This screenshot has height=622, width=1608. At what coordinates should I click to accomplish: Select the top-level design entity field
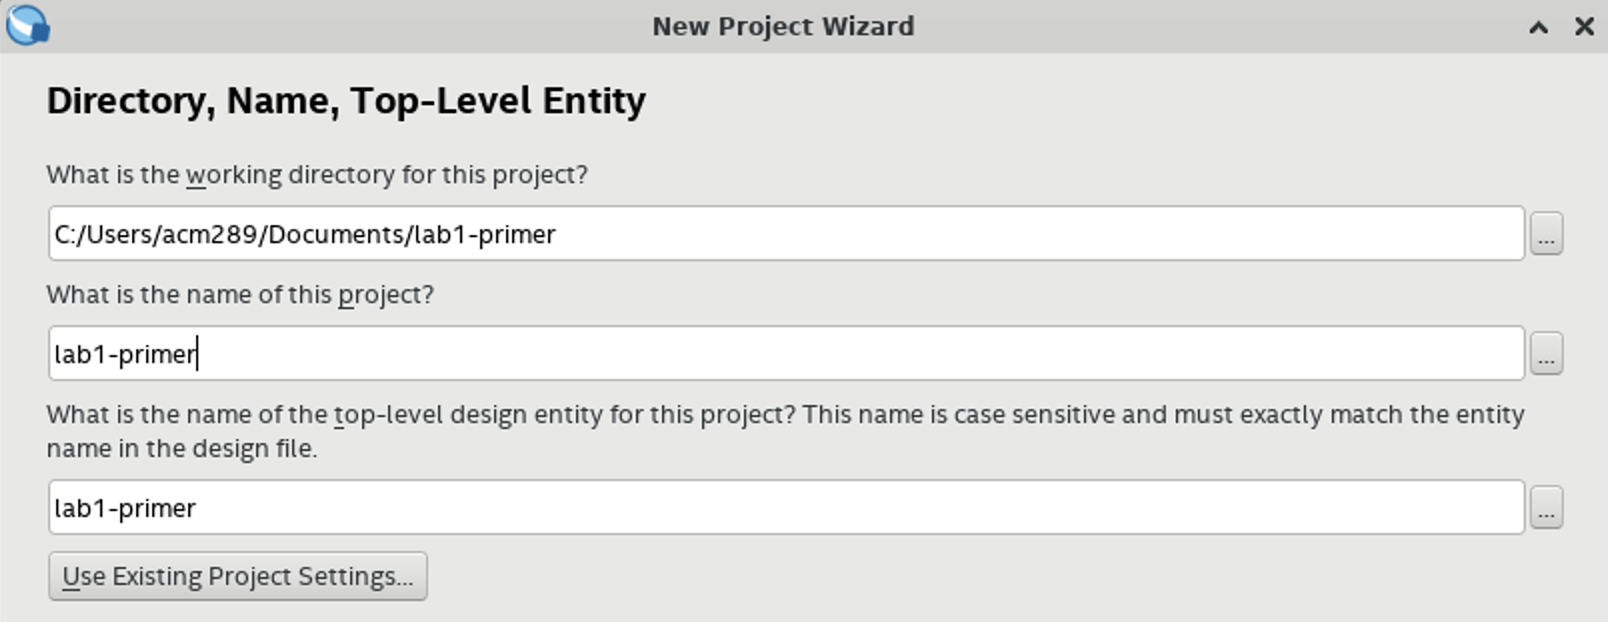pos(786,507)
